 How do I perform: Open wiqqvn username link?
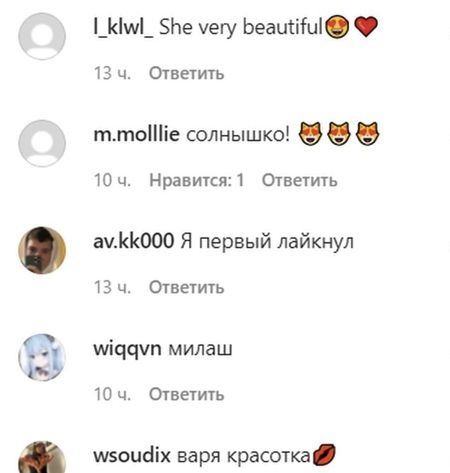[127, 349]
